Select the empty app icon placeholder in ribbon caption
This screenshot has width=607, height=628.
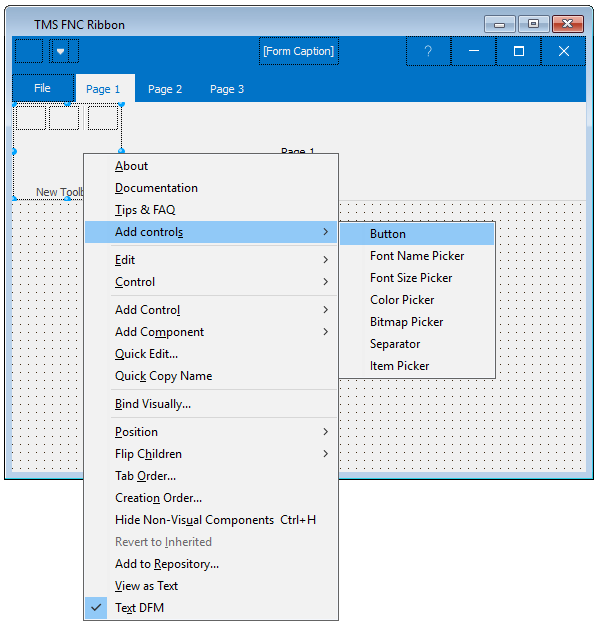29,51
